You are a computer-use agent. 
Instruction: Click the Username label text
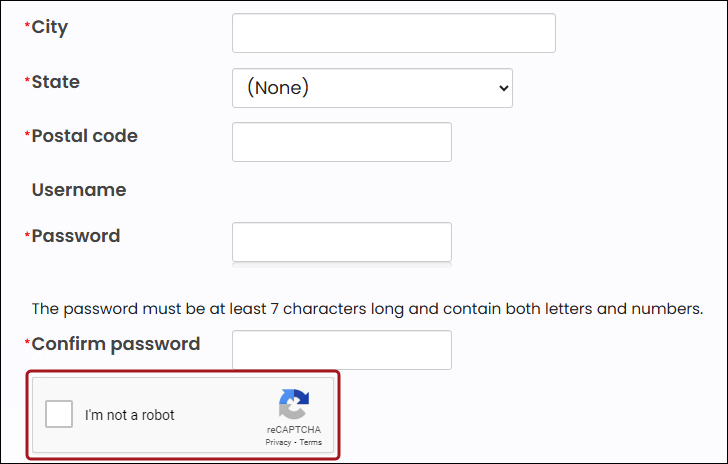79,190
